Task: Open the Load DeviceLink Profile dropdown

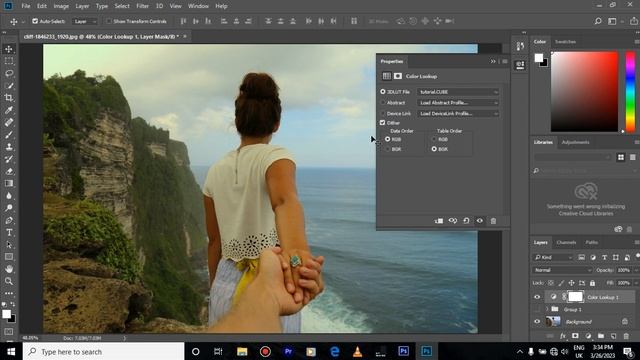Action: [458, 113]
